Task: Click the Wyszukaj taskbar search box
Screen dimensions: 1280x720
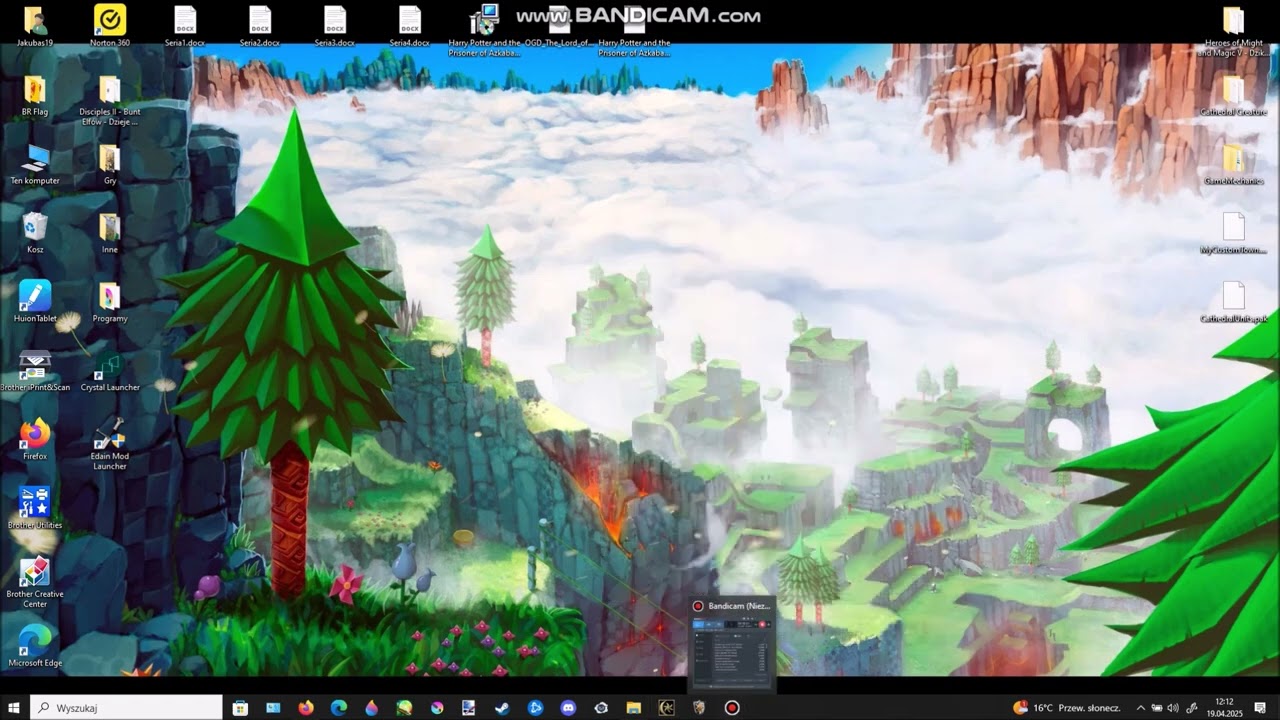Action: click(126, 708)
